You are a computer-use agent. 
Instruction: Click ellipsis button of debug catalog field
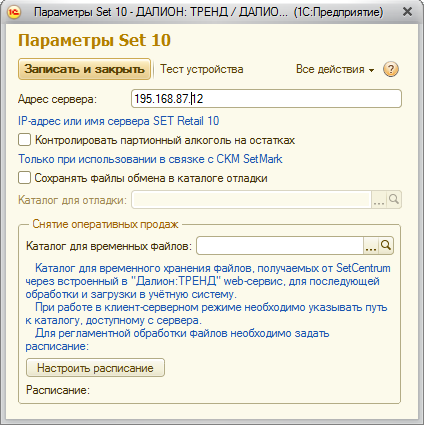click(x=379, y=200)
